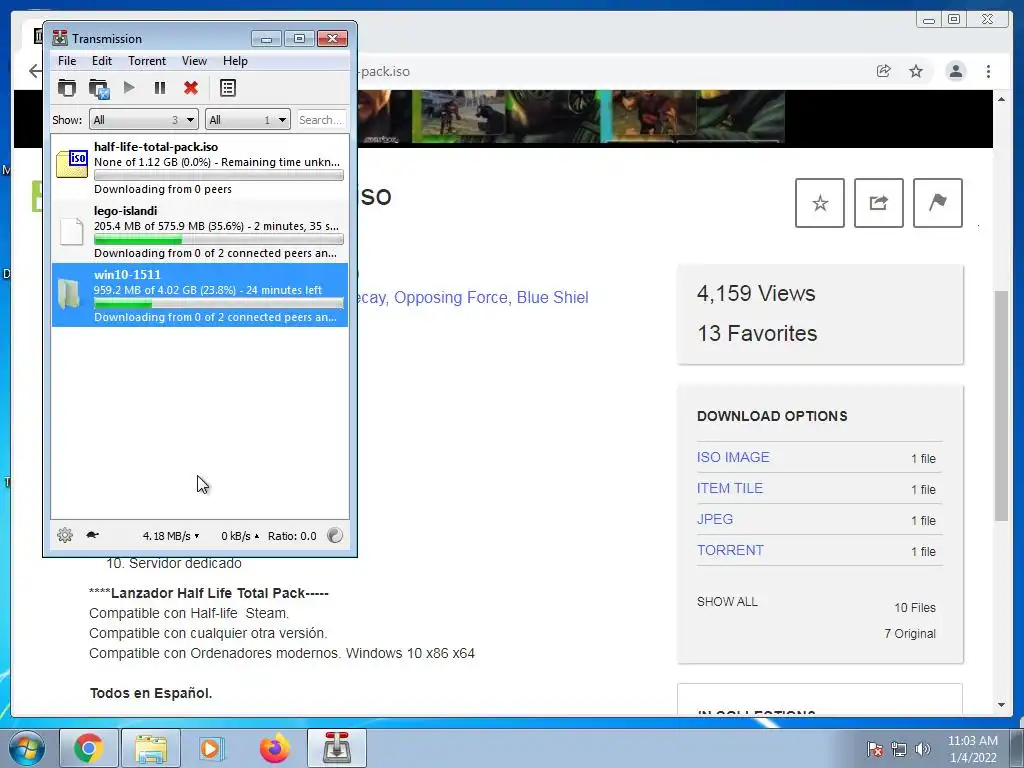Open the TORRENT download link
Image resolution: width=1024 pixels, height=768 pixels.
point(730,550)
